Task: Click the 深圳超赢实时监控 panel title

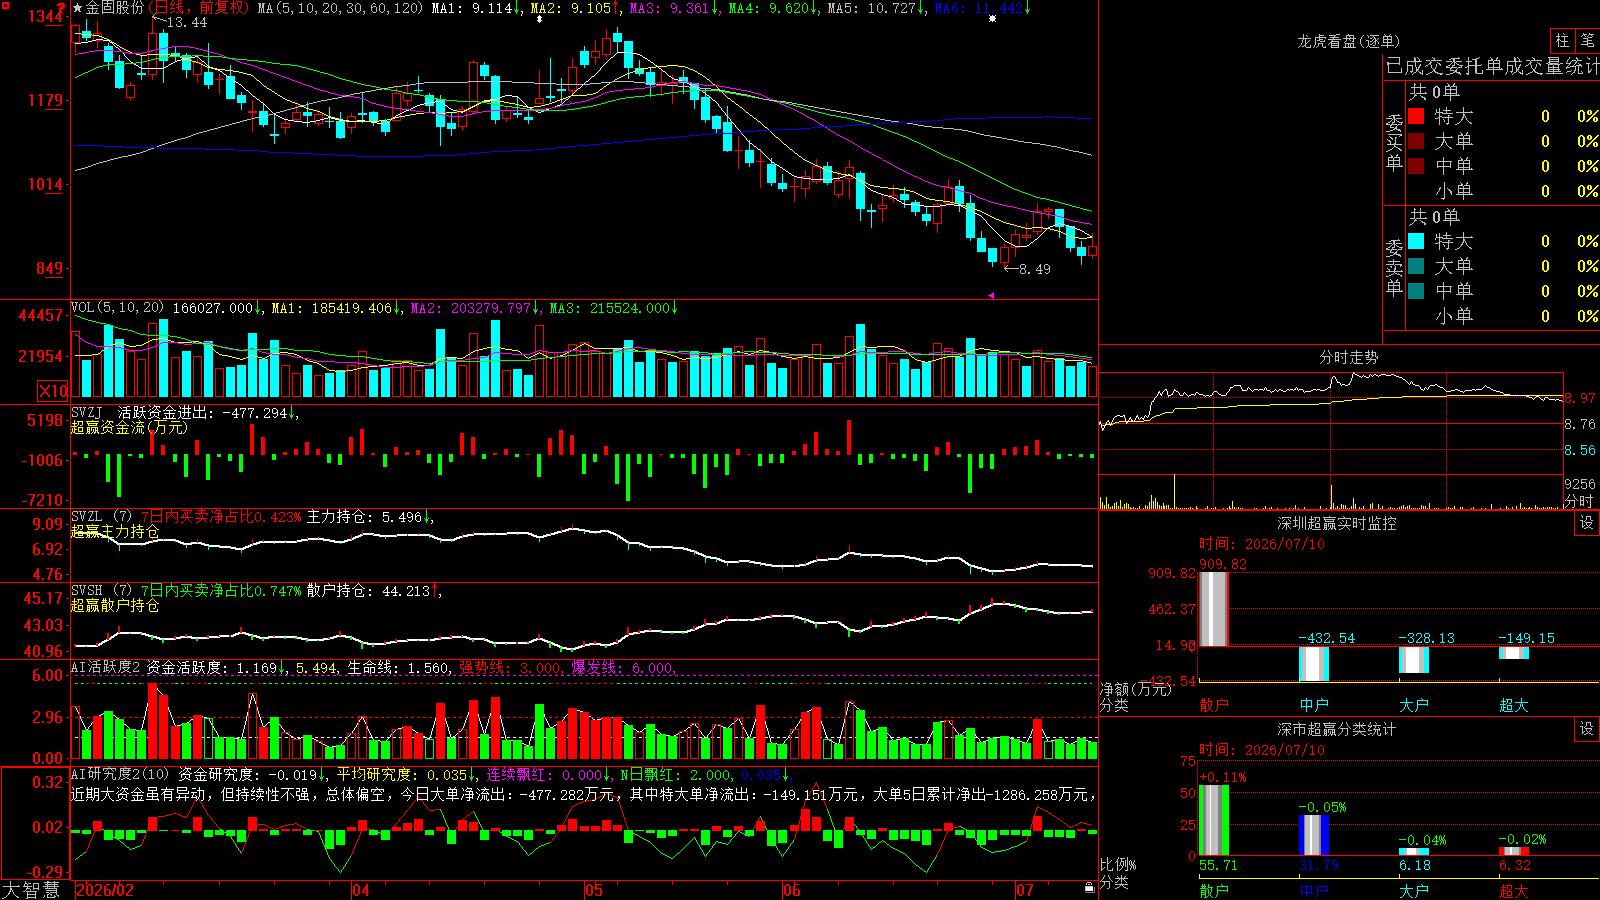Action: point(1337,523)
